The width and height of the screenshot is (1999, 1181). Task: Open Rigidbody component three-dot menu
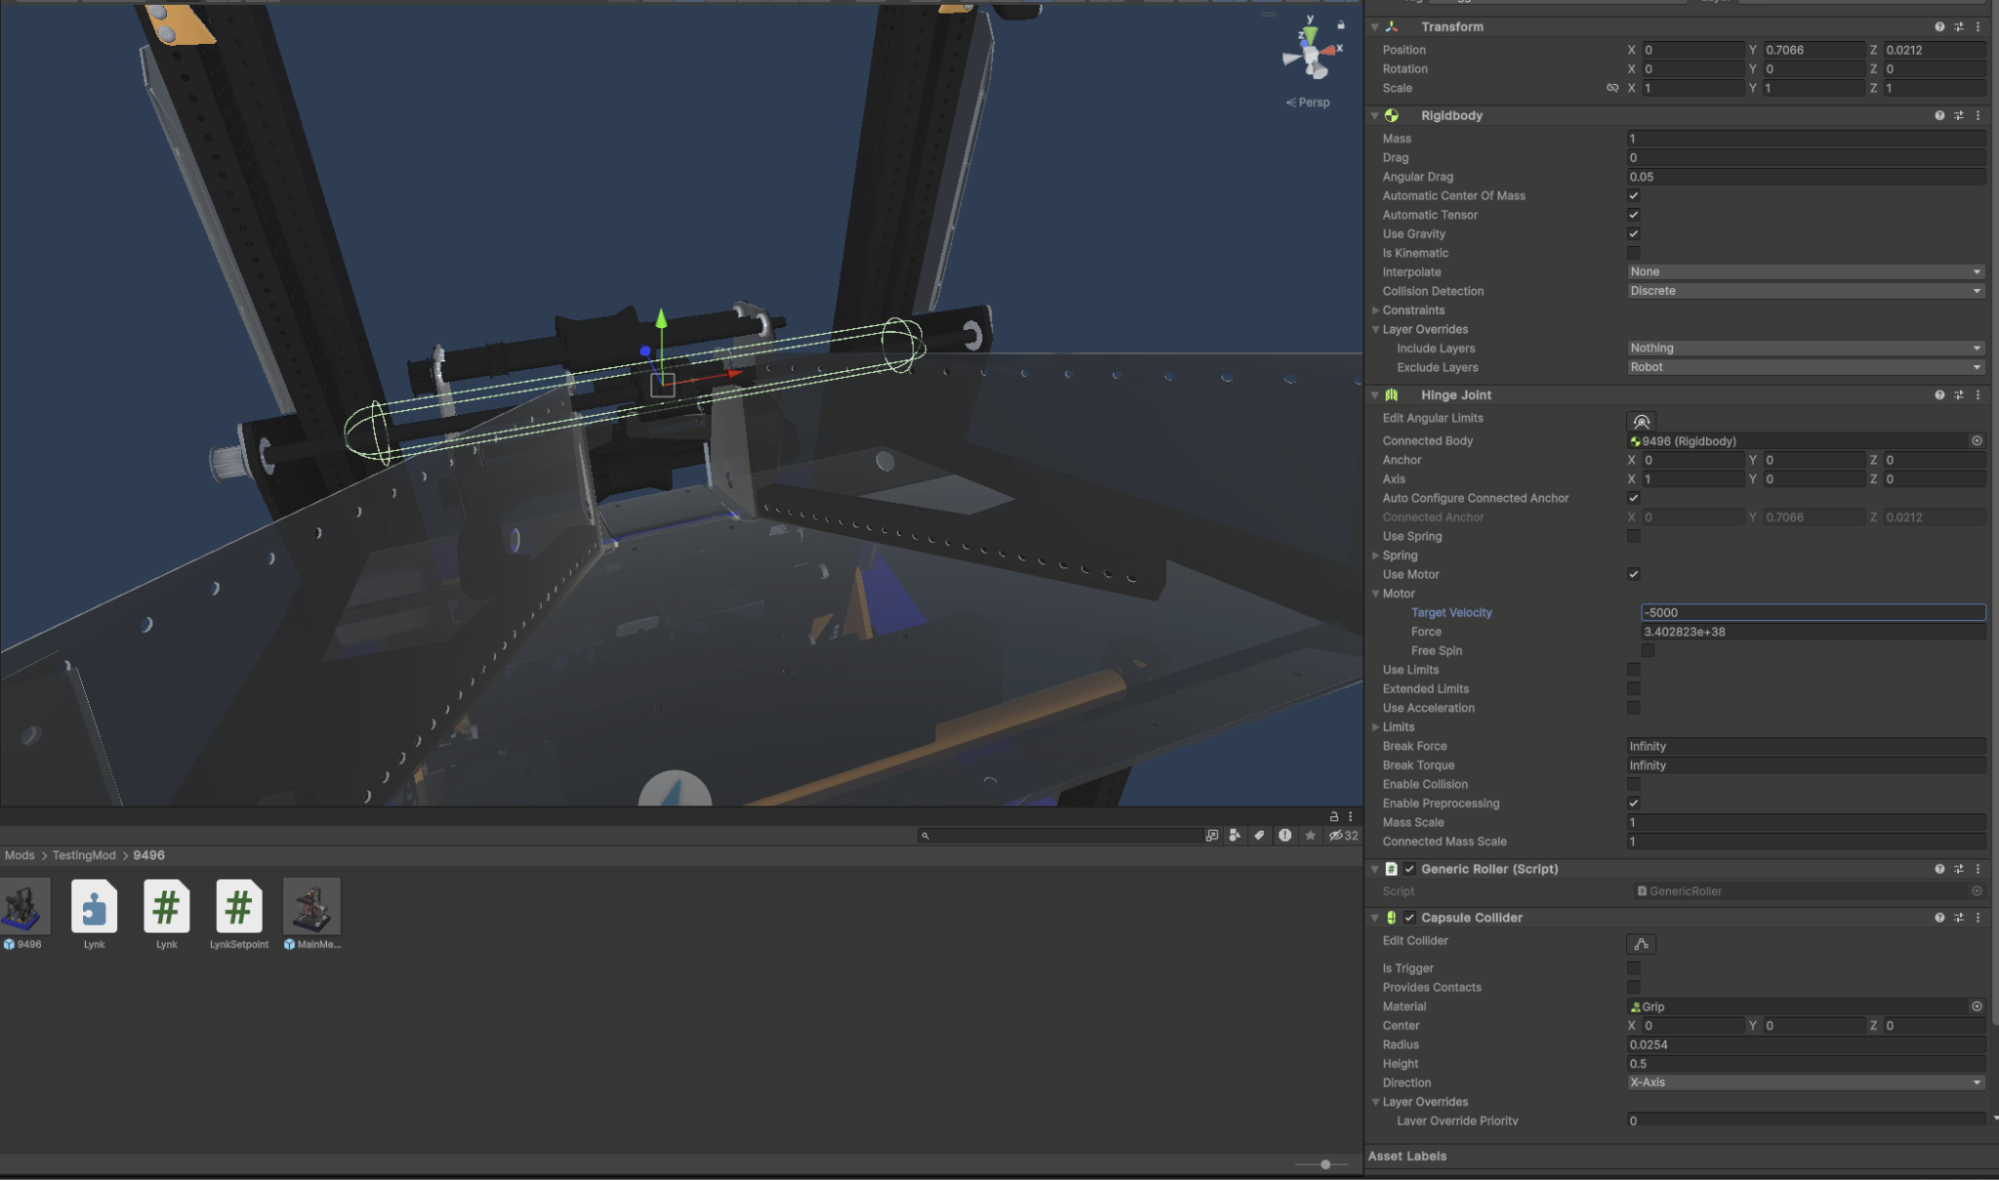click(1978, 116)
